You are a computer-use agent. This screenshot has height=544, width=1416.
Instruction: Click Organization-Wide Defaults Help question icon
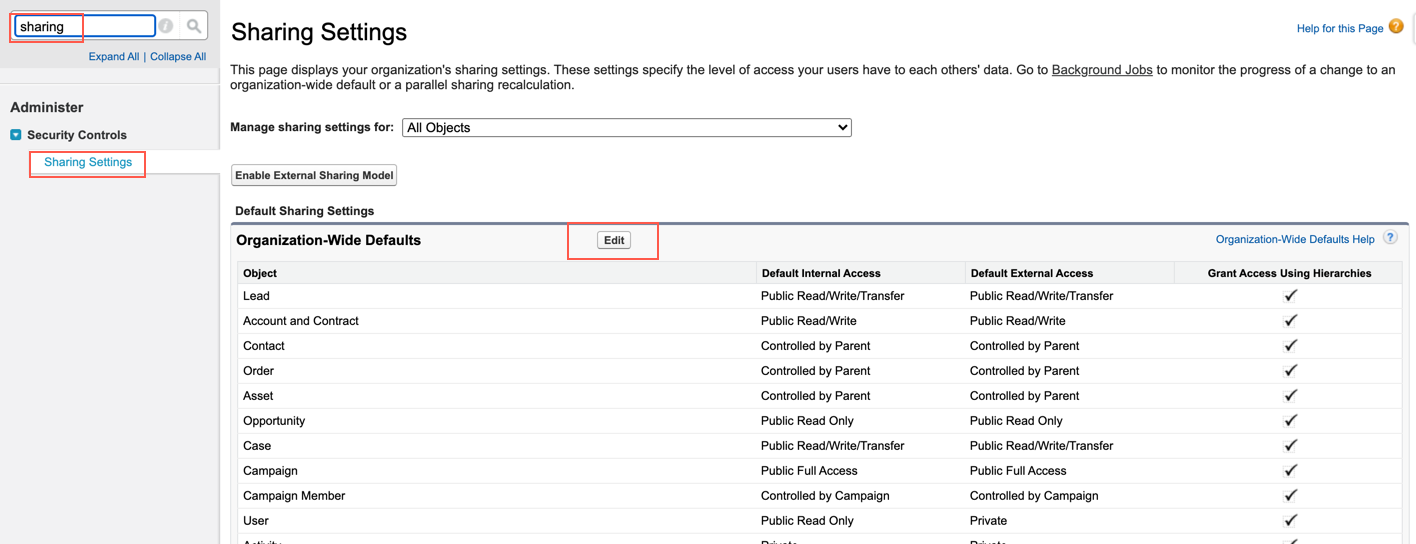(1390, 238)
